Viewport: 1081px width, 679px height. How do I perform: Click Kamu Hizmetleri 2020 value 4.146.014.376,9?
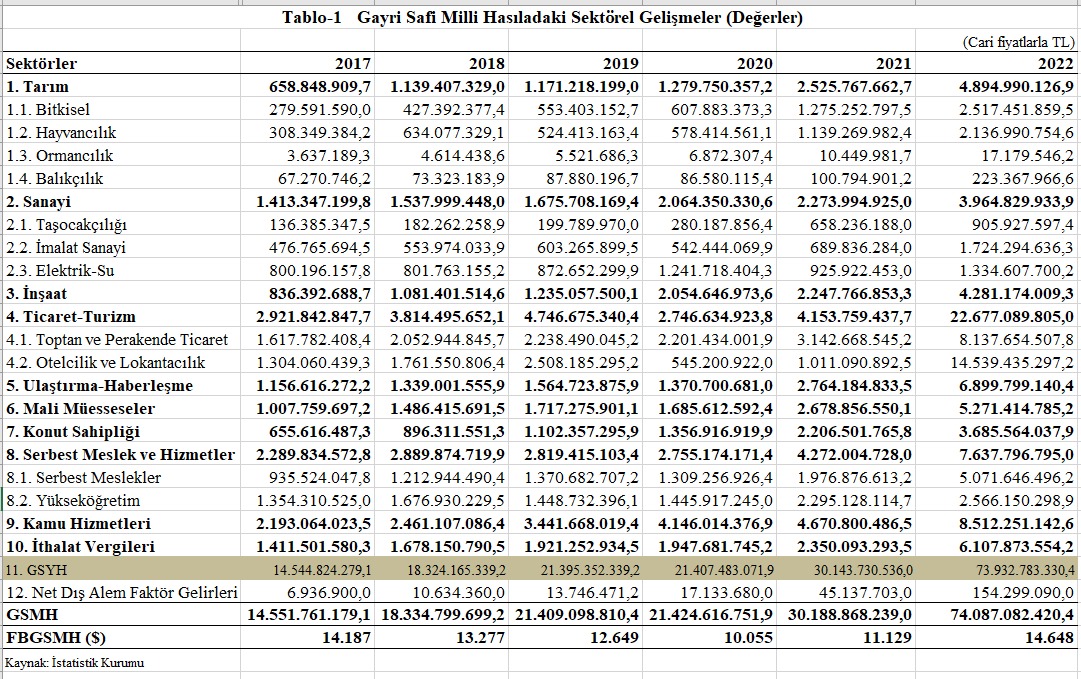(716, 524)
